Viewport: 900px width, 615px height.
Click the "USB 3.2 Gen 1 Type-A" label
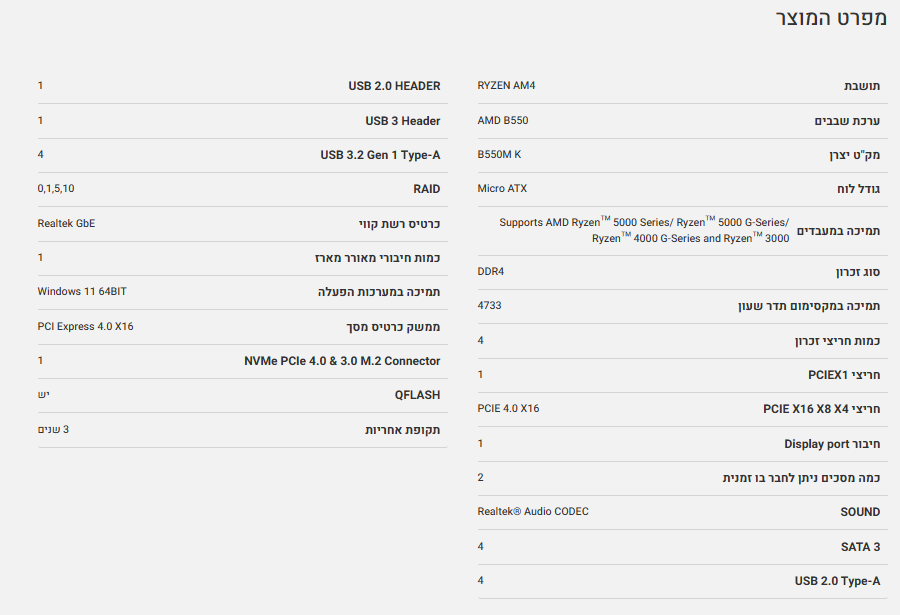point(380,155)
